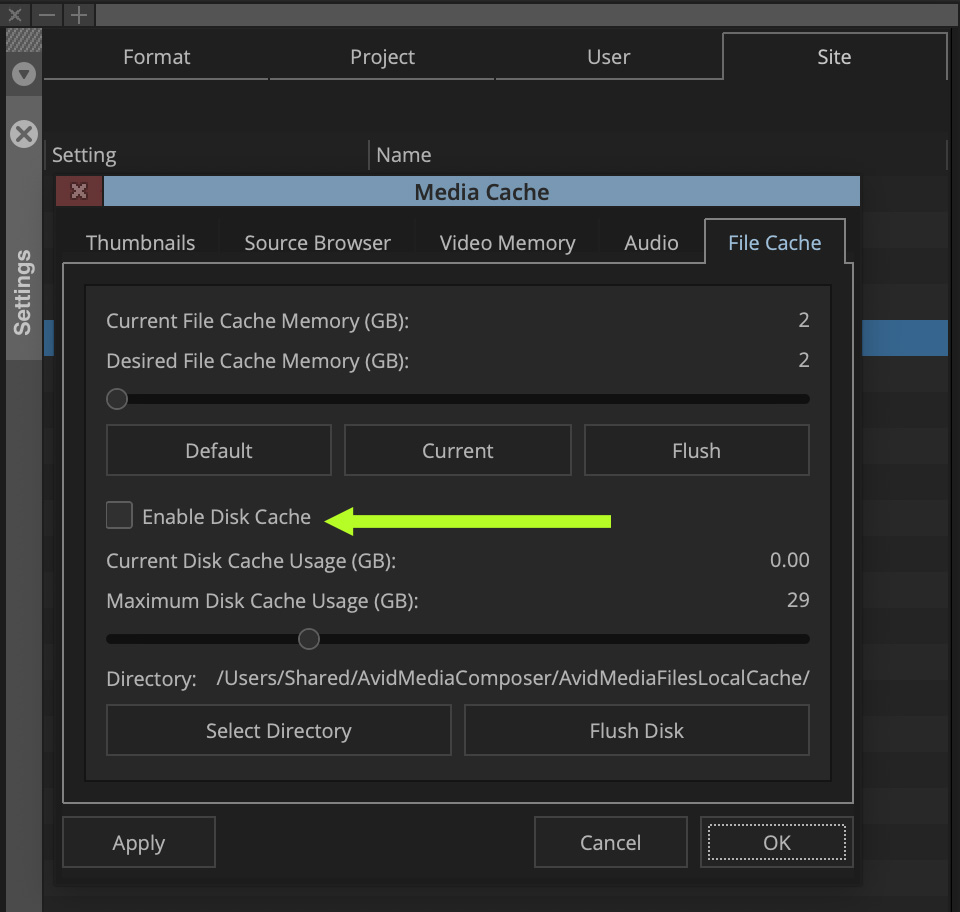Switch to the Audio tab
The width and height of the screenshot is (960, 912).
click(x=651, y=243)
